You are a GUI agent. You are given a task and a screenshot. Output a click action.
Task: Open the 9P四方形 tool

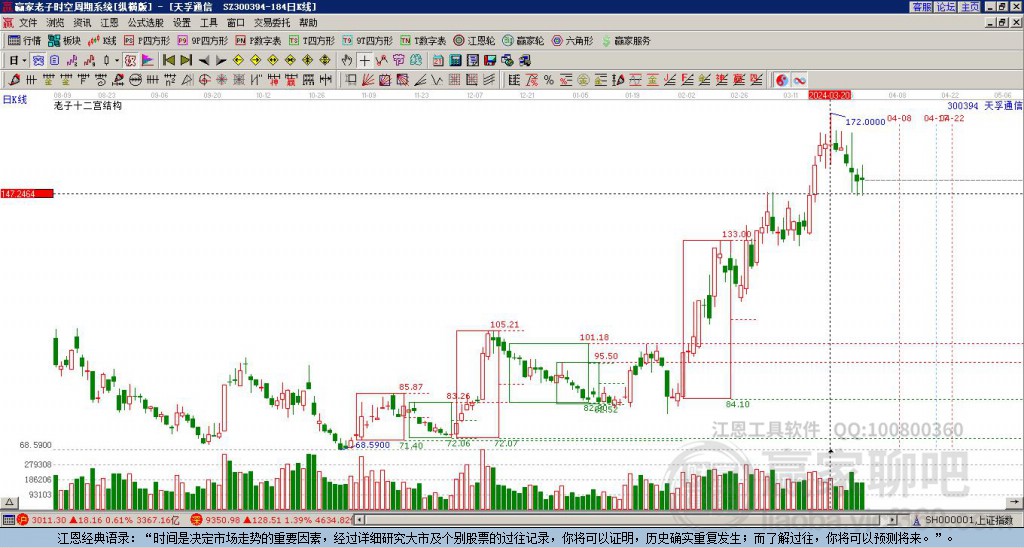pos(202,40)
